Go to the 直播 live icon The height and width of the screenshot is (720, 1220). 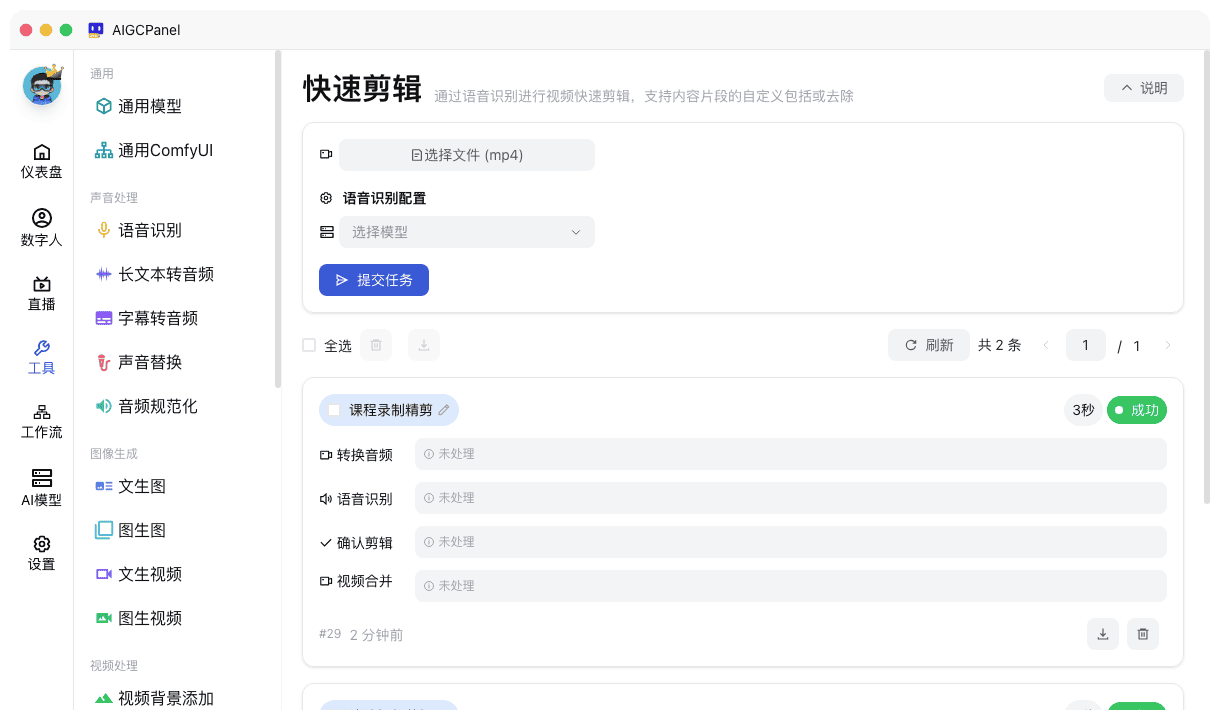(42, 284)
